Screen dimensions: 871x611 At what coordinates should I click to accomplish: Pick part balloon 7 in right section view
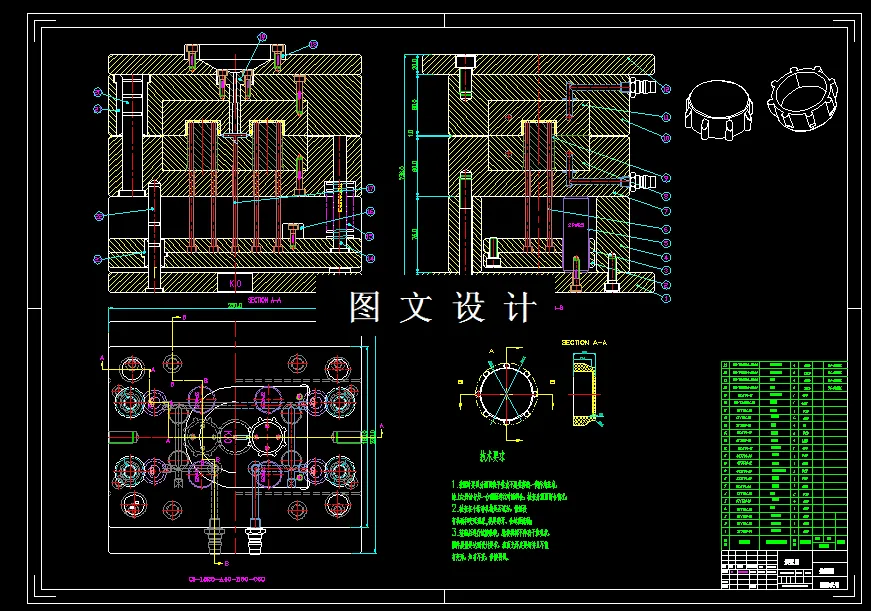click(x=666, y=211)
